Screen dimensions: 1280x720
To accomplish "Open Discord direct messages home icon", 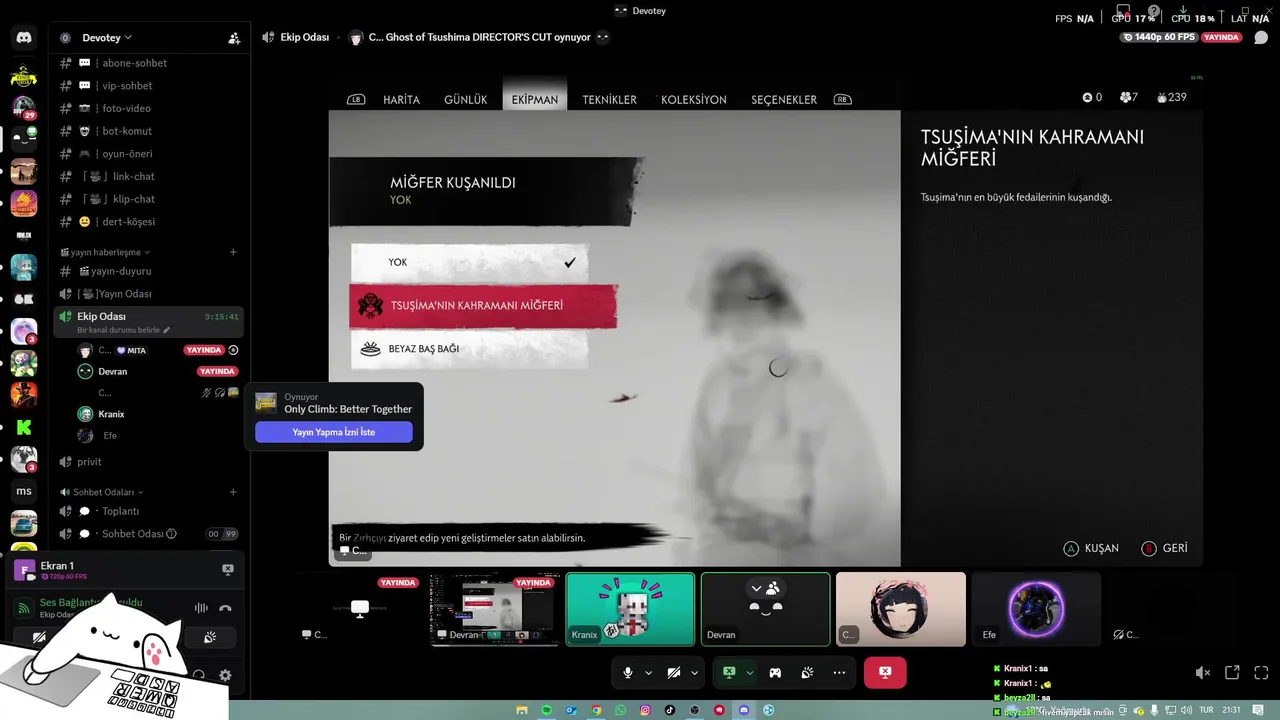I will tap(24, 38).
